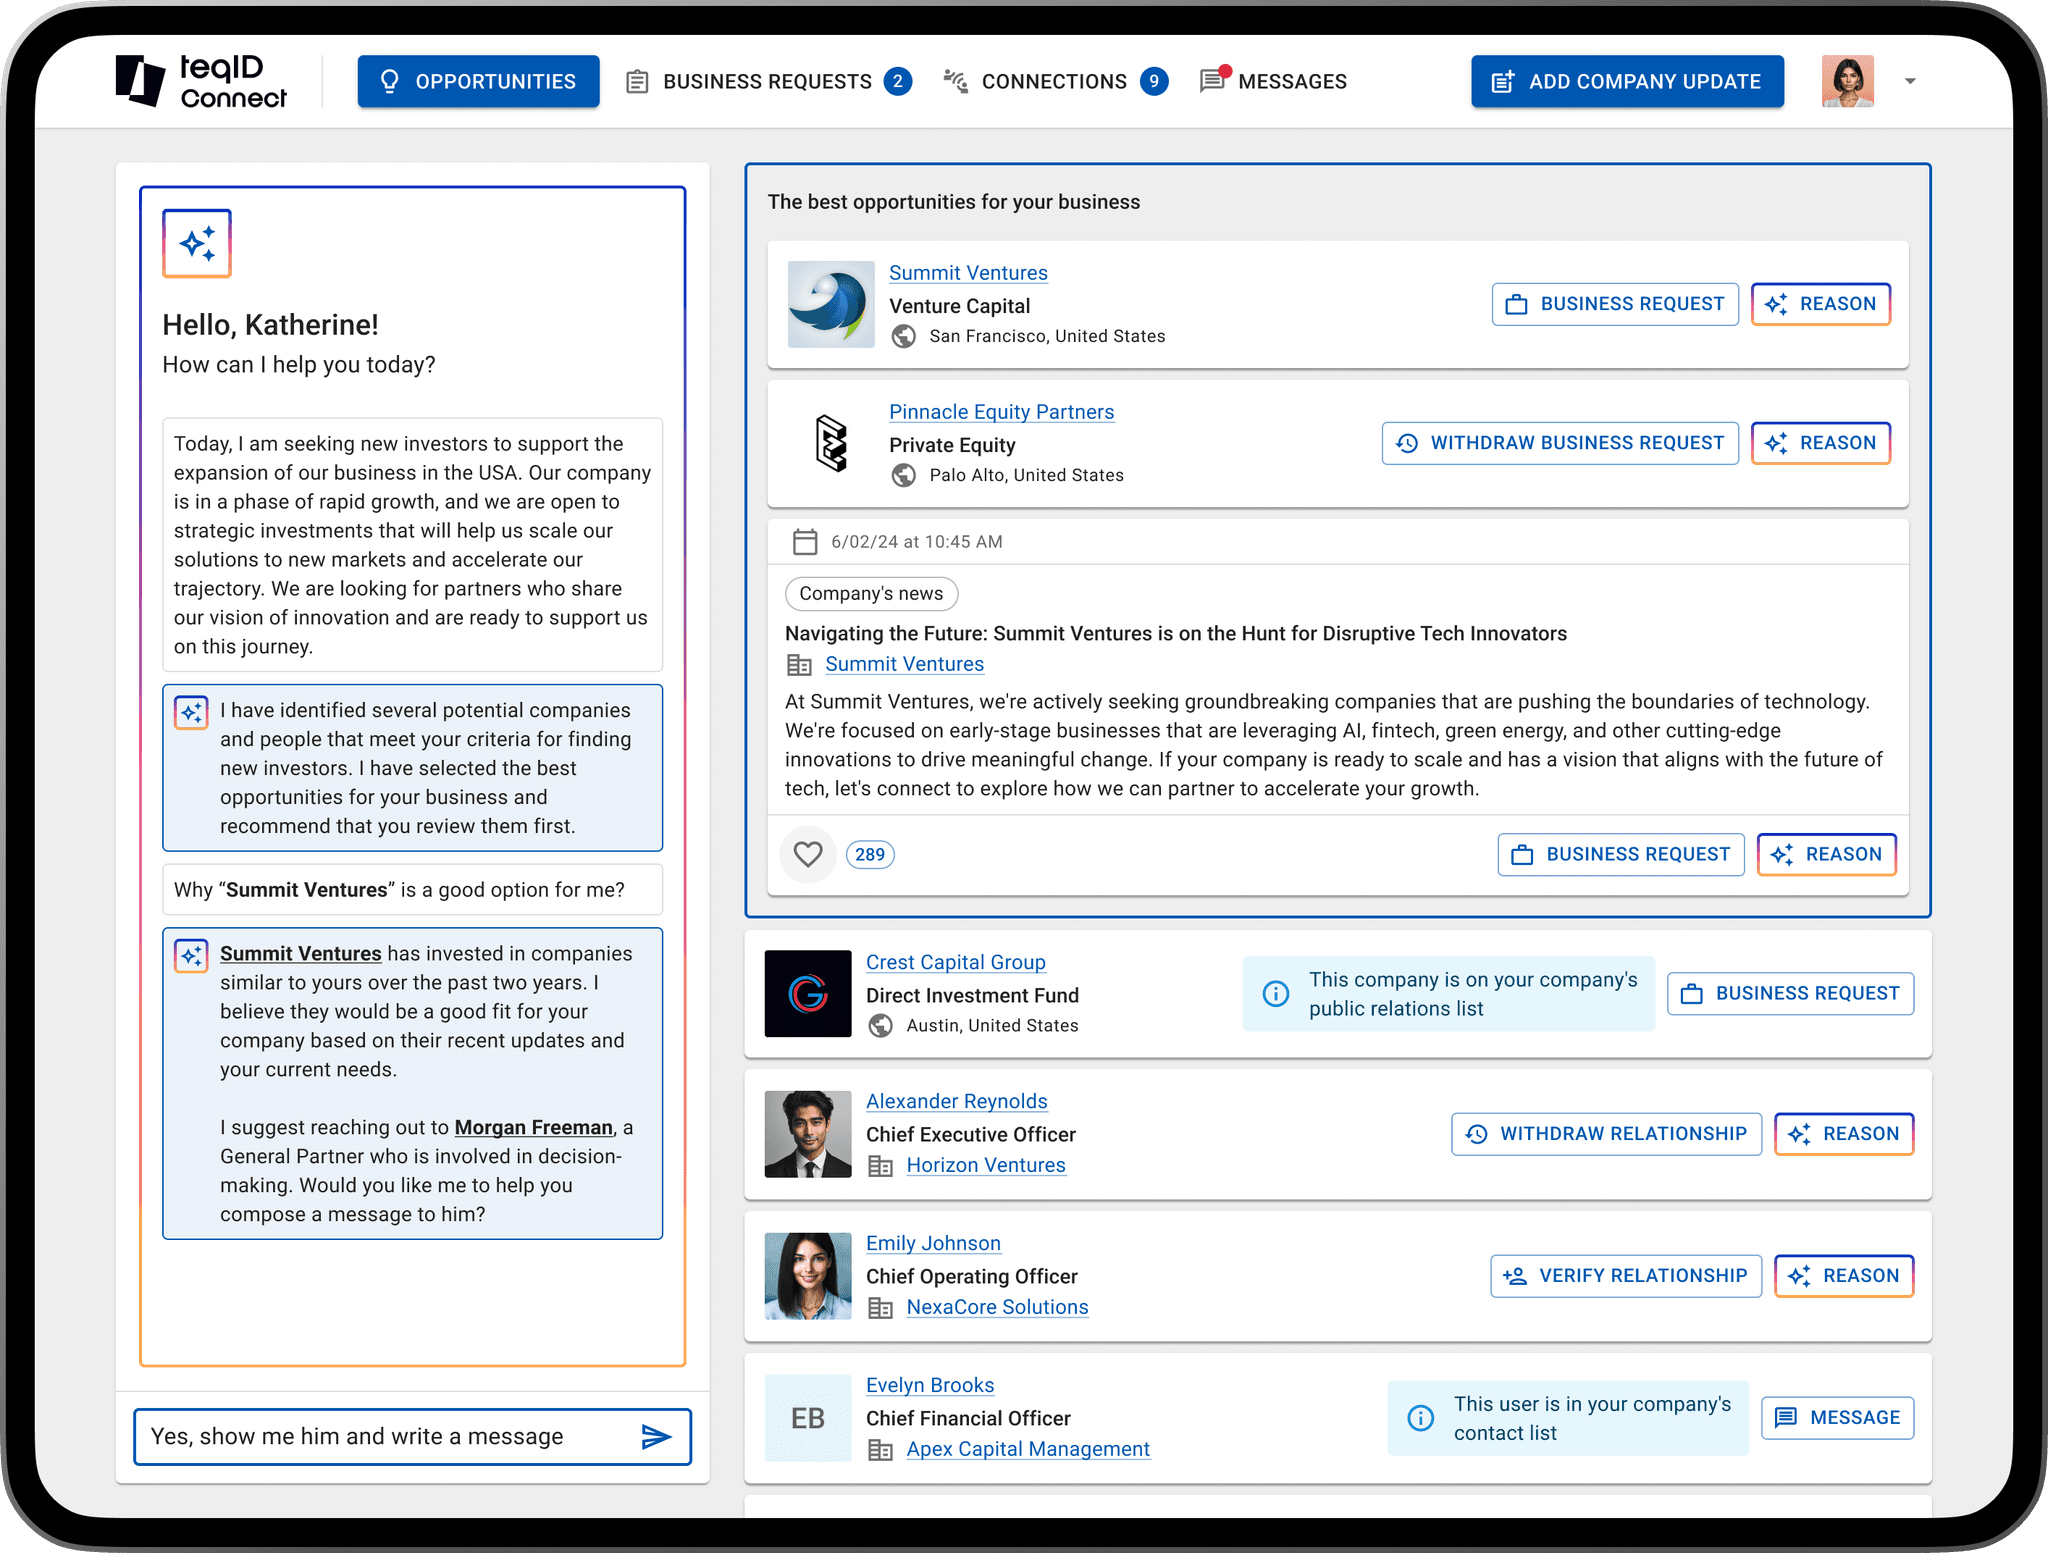Send Business Request to Crest Capital Group

1791,994
